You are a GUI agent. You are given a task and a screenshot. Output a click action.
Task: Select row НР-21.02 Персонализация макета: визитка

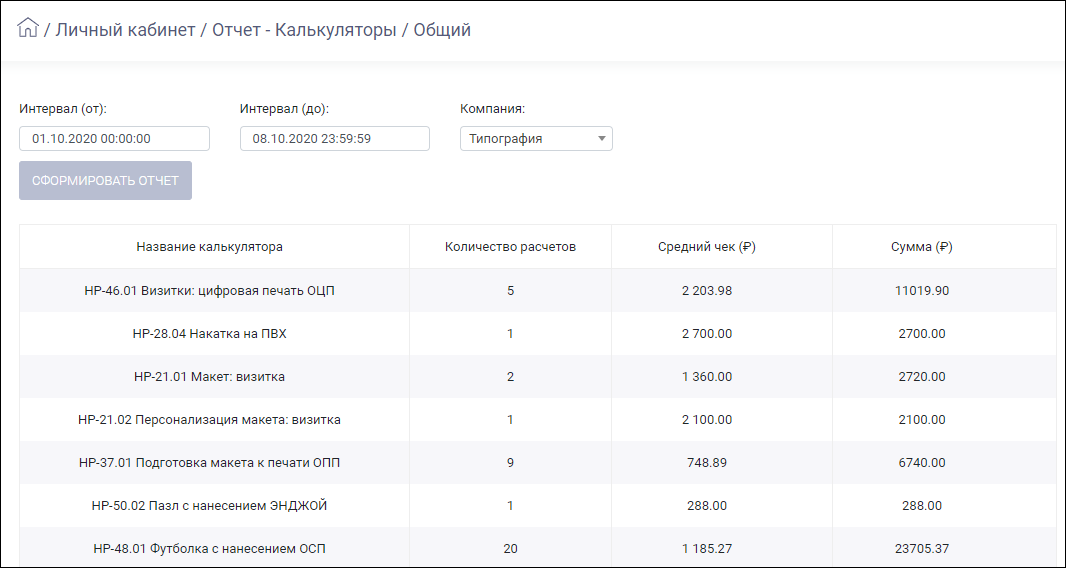(538, 420)
